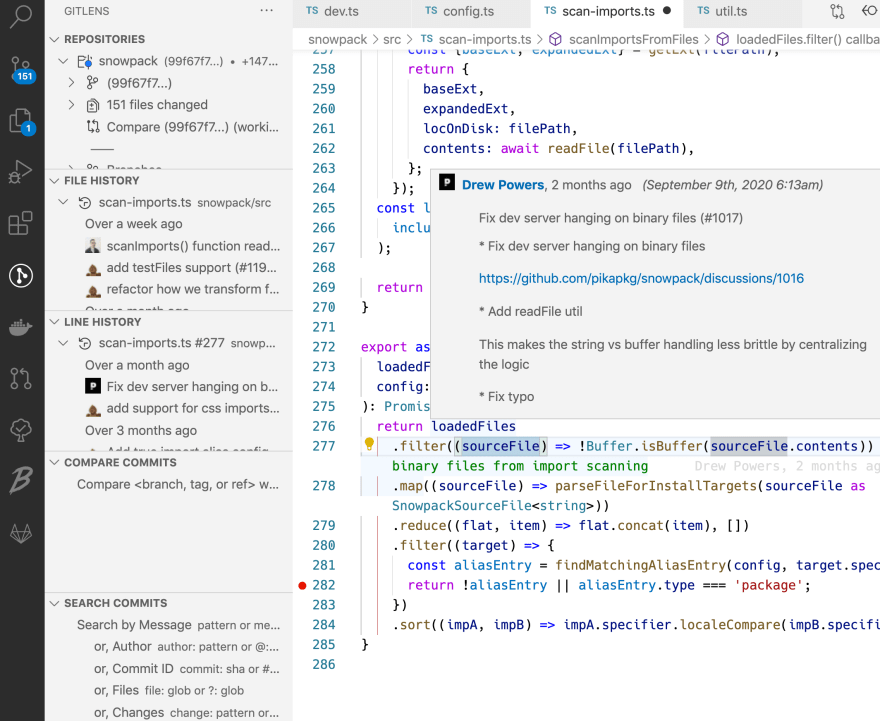Collapse the Compare Commits section

[54, 462]
